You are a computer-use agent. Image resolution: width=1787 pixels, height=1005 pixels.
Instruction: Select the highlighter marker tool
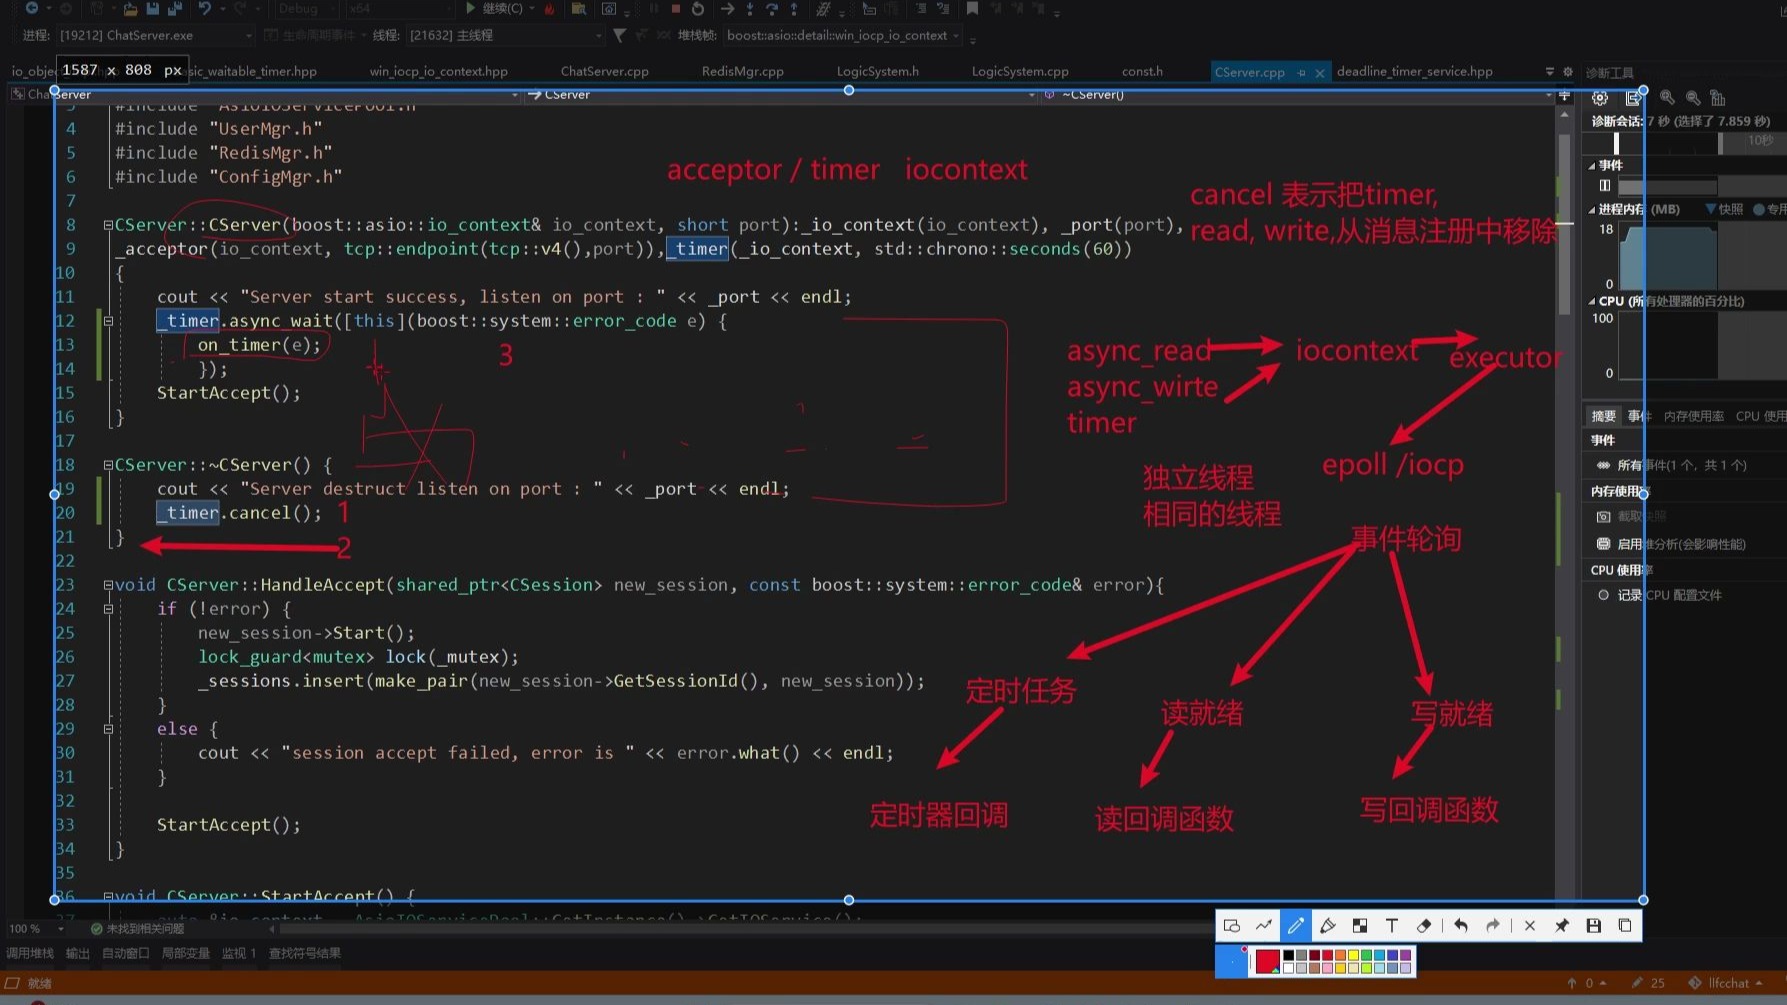[1328, 926]
